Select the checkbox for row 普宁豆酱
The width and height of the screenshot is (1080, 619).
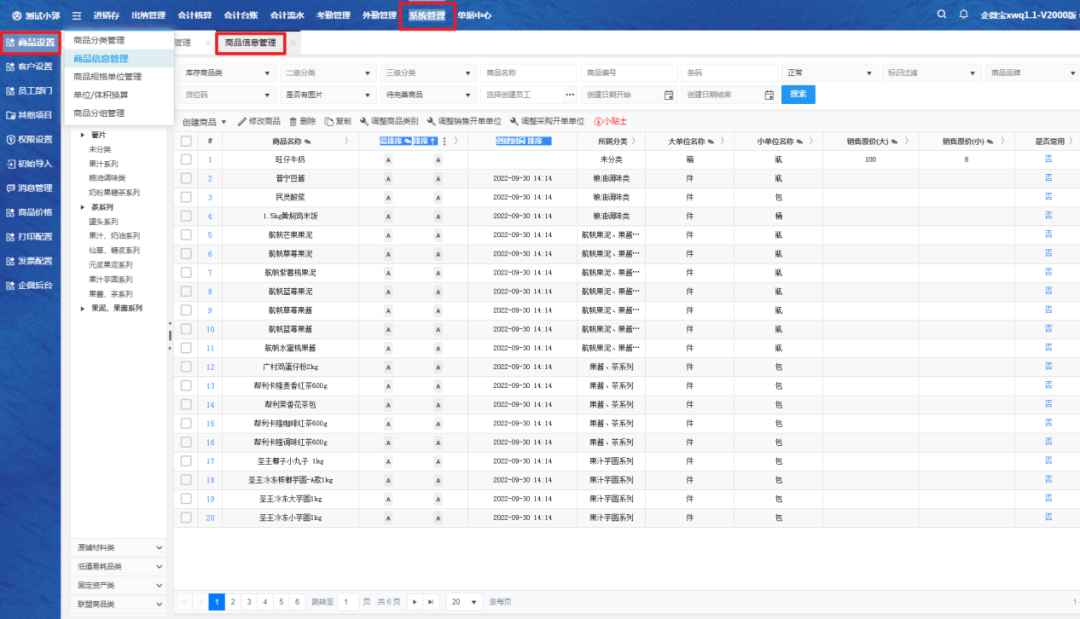tap(186, 179)
